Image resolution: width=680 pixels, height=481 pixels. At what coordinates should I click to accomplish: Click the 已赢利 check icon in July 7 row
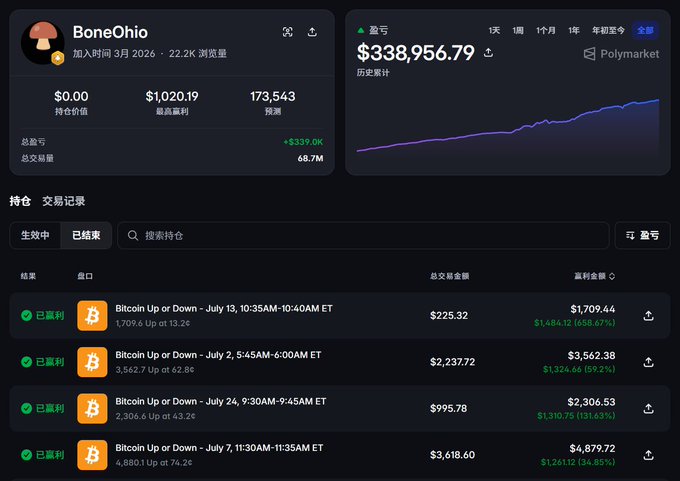pyautogui.click(x=26, y=455)
